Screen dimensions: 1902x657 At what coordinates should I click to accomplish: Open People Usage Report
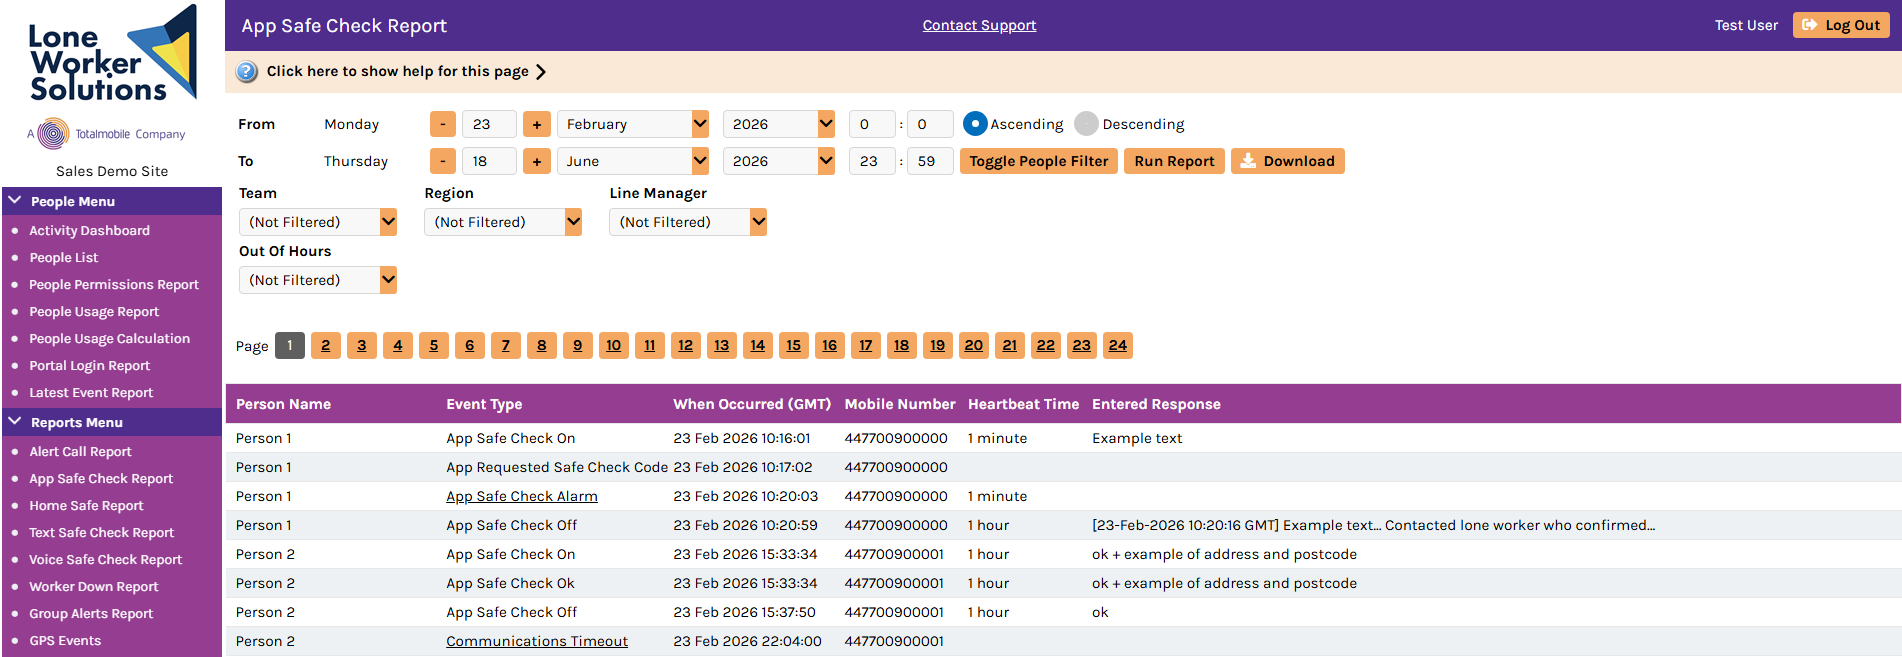pyautogui.click(x=94, y=312)
